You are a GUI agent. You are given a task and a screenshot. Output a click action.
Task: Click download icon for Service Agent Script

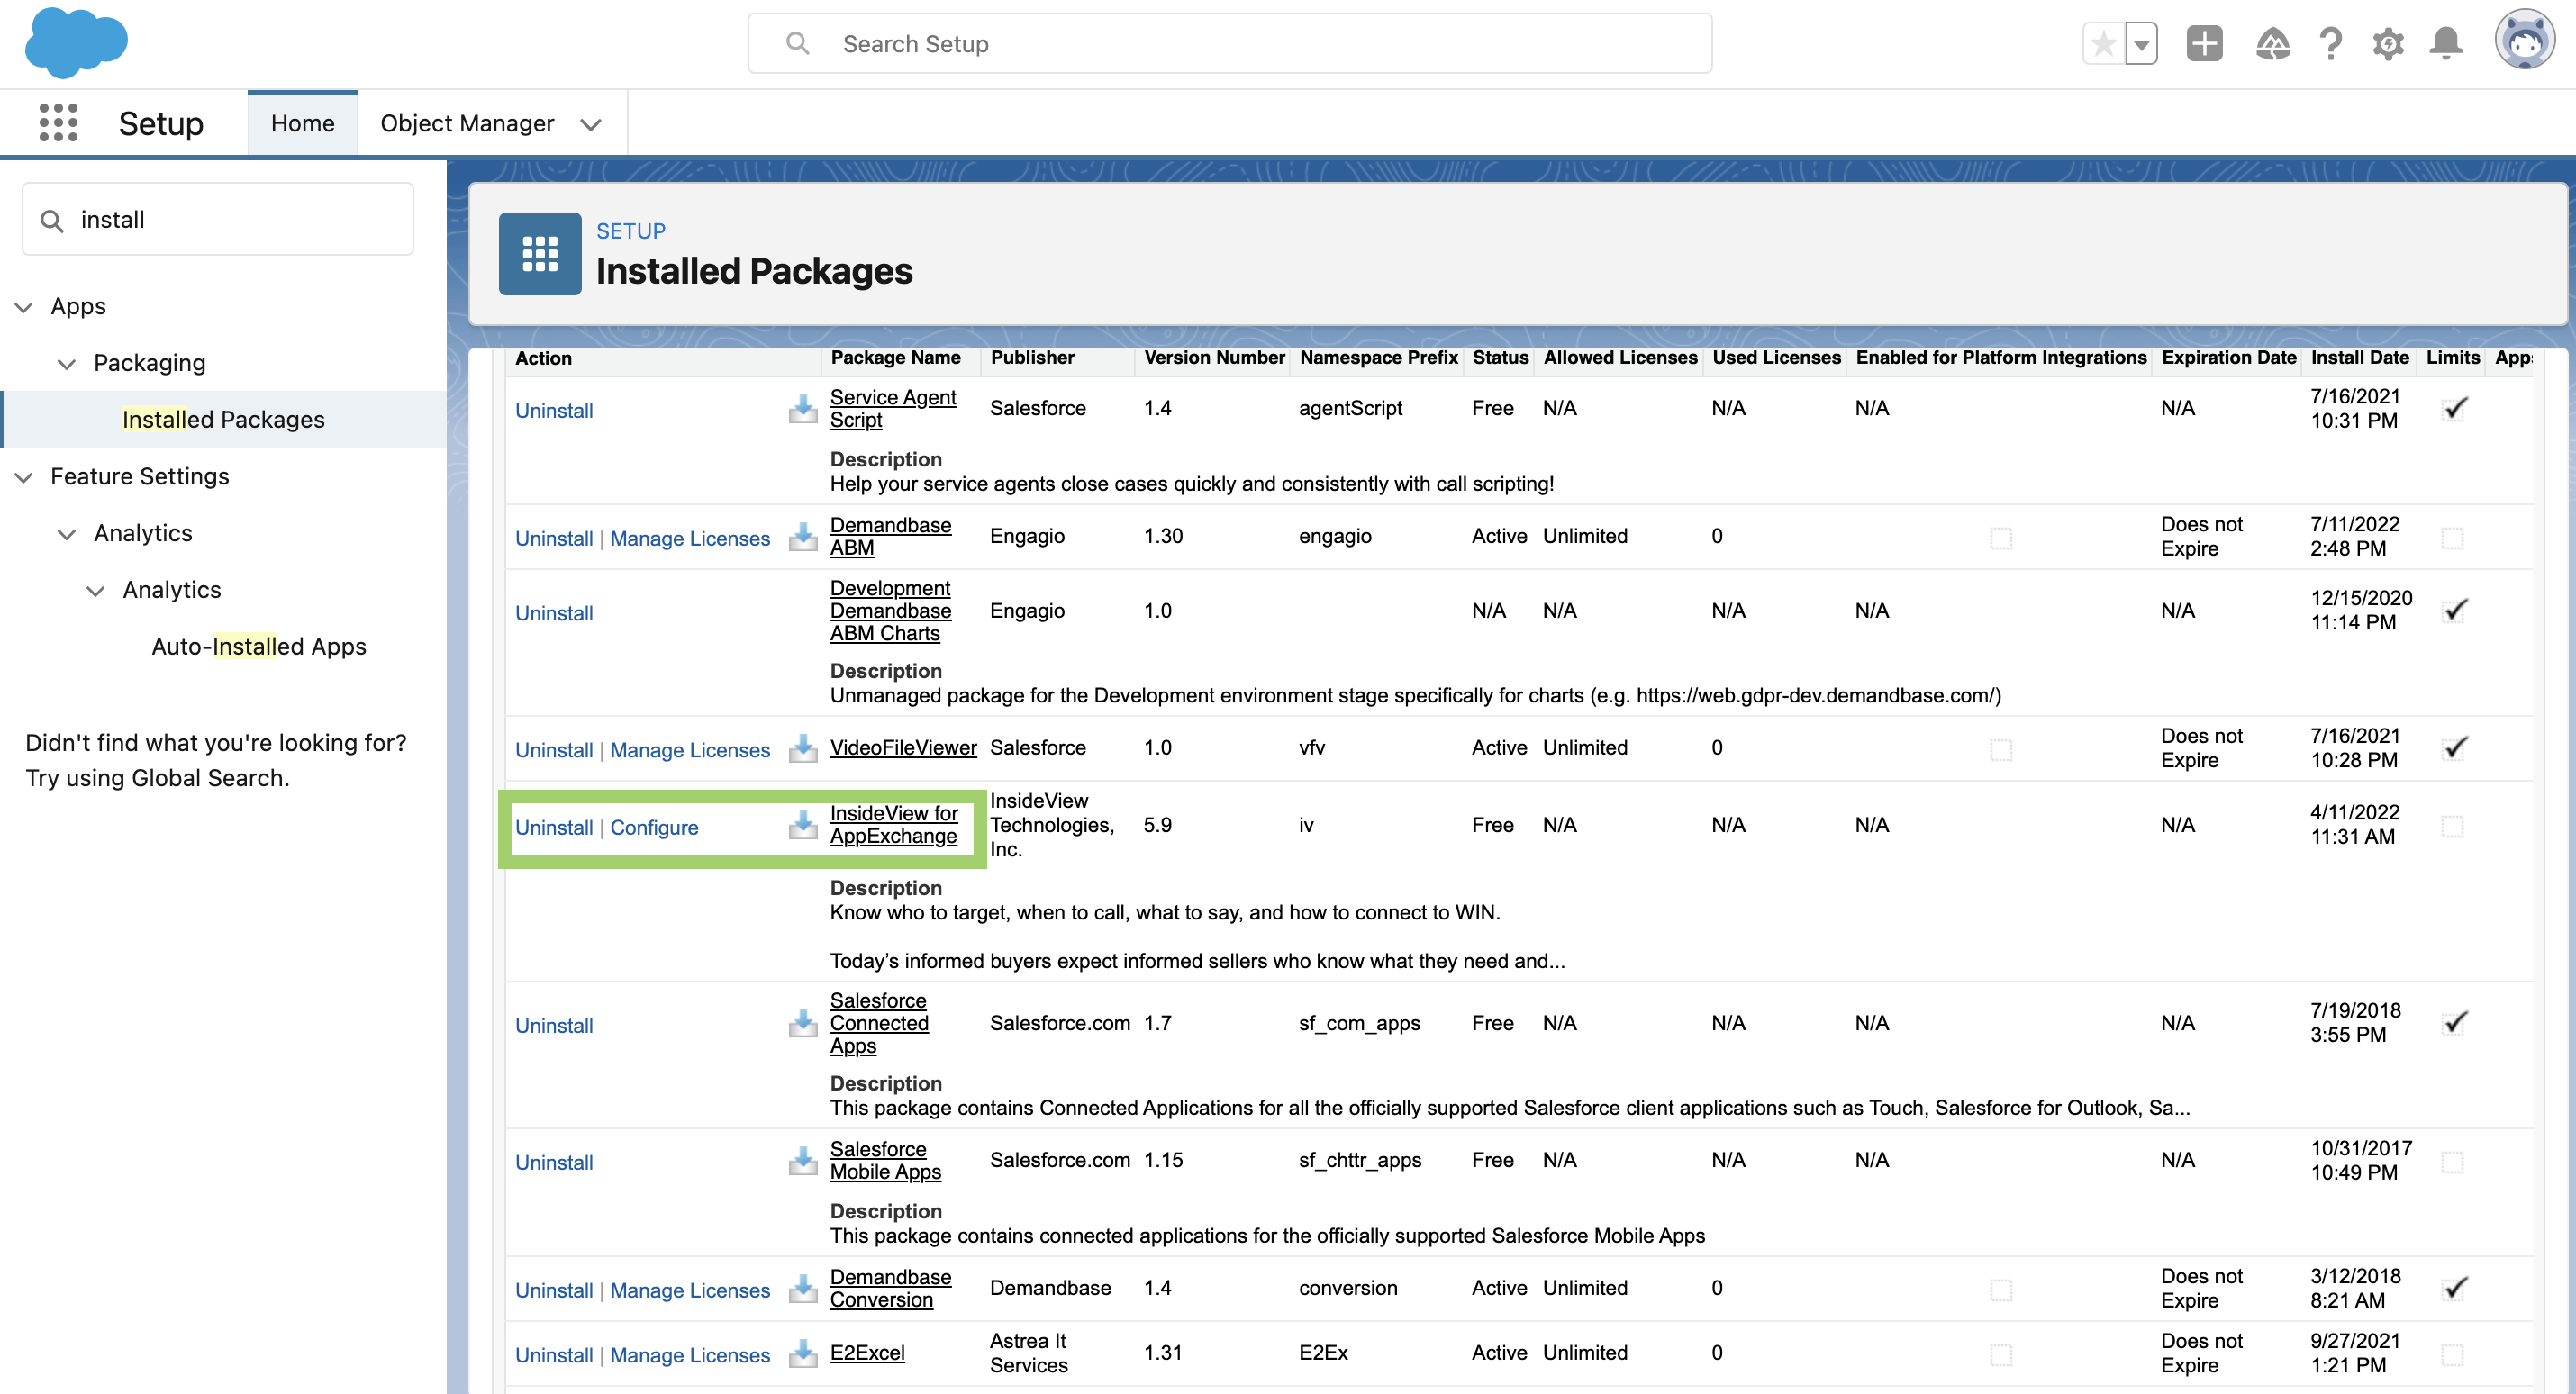[802, 409]
